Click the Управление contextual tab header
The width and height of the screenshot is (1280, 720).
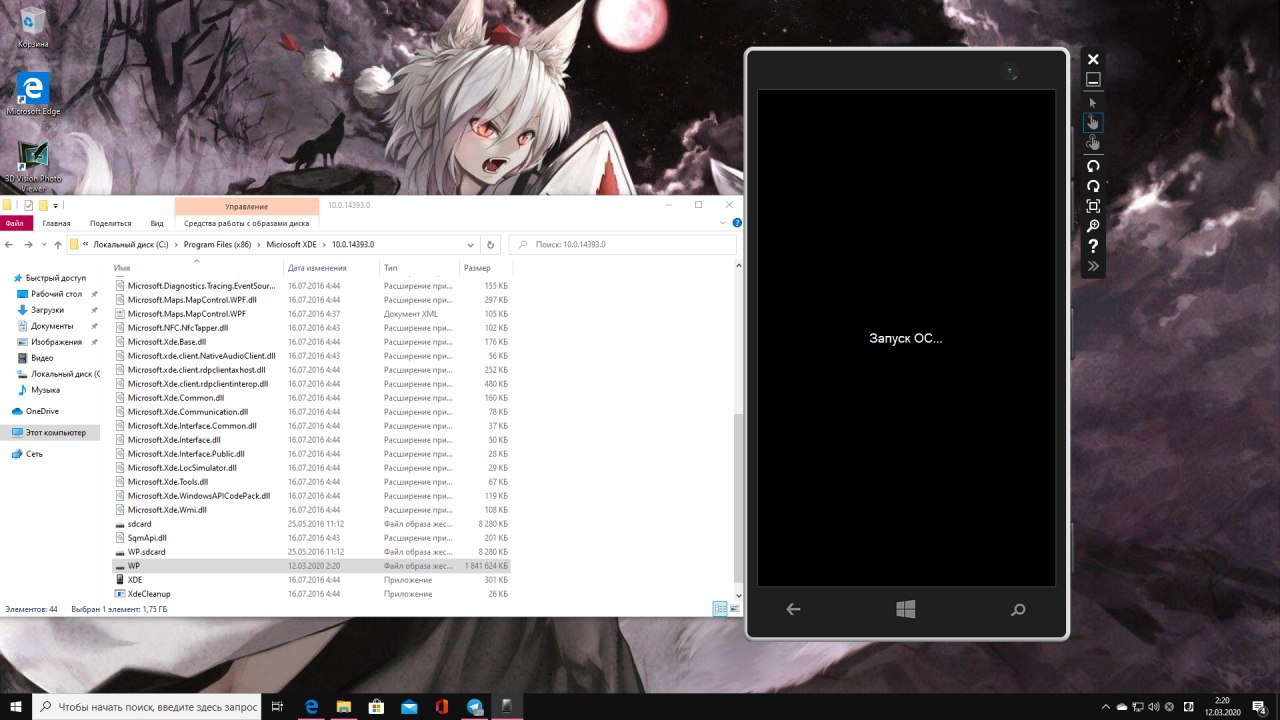[x=246, y=206]
